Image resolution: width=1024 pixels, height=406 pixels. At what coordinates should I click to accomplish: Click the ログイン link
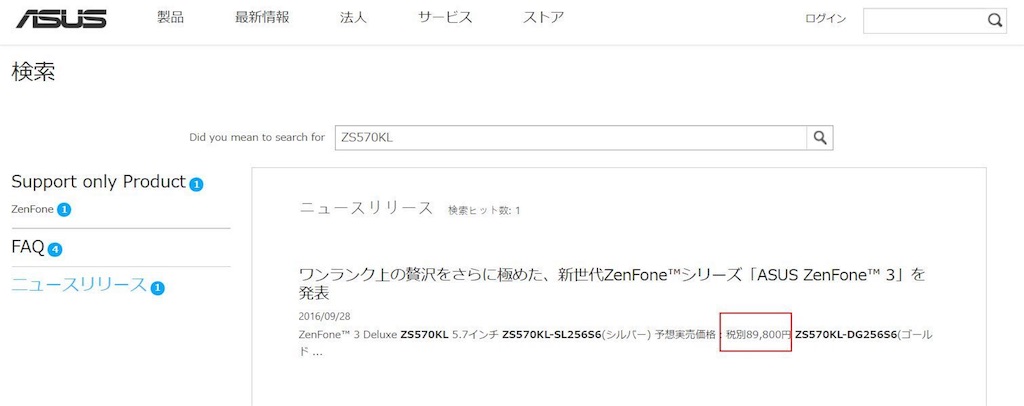(x=825, y=19)
